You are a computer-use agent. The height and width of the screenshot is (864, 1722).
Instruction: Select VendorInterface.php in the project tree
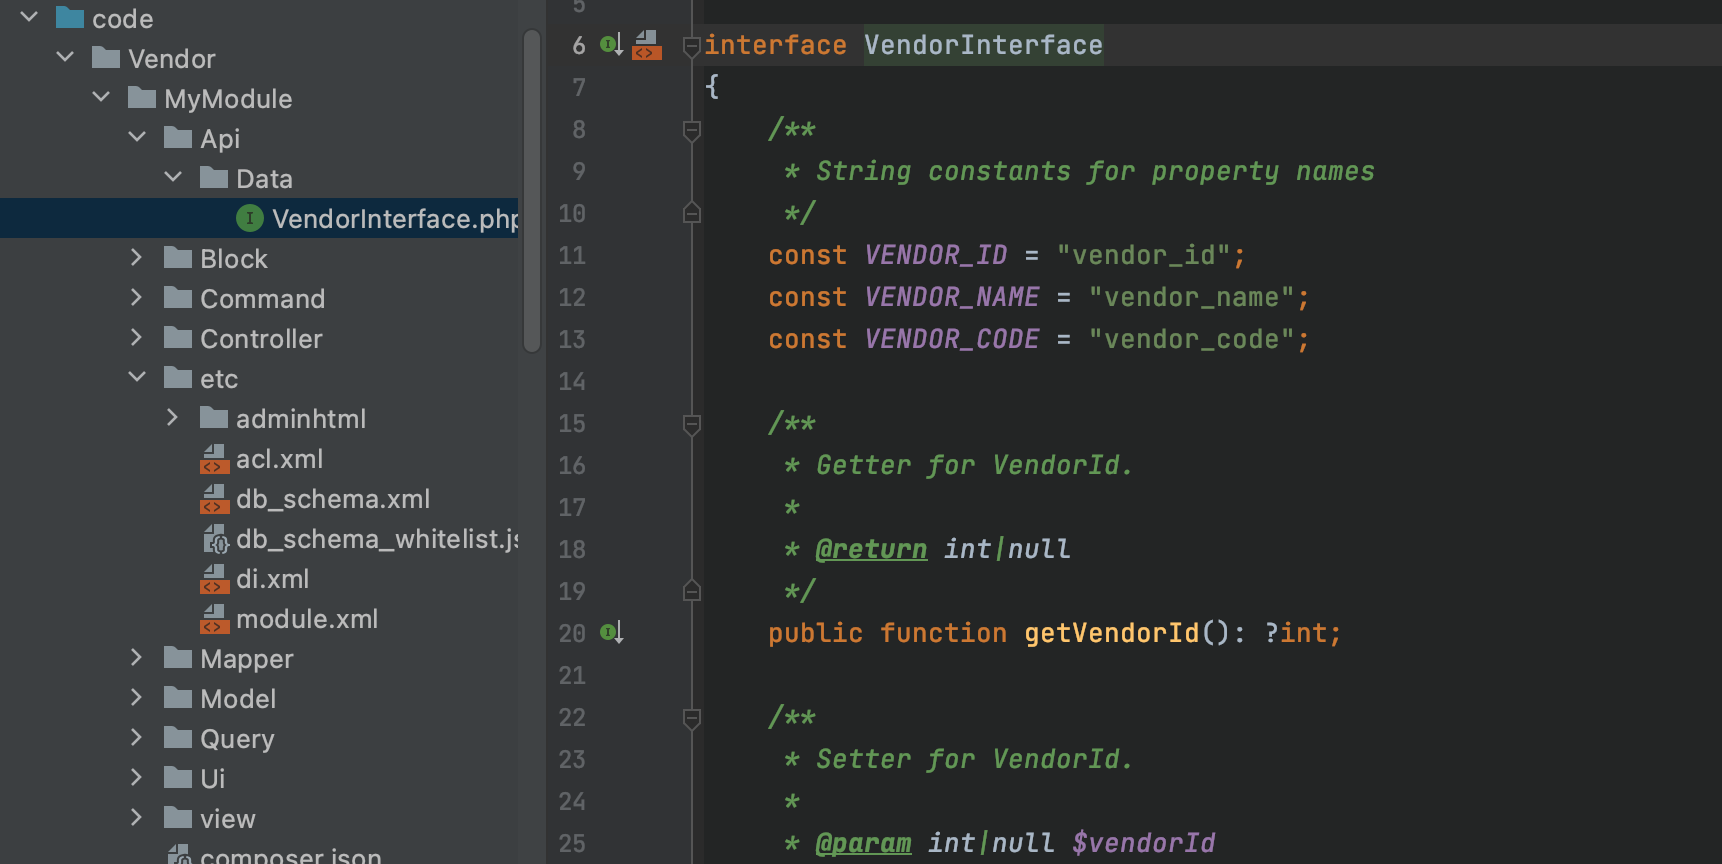[394, 219]
